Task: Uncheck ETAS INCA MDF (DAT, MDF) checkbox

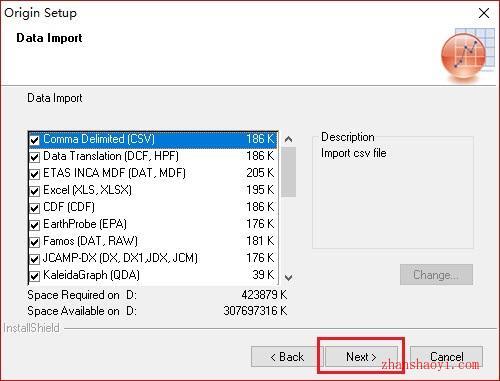Action: coord(35,174)
